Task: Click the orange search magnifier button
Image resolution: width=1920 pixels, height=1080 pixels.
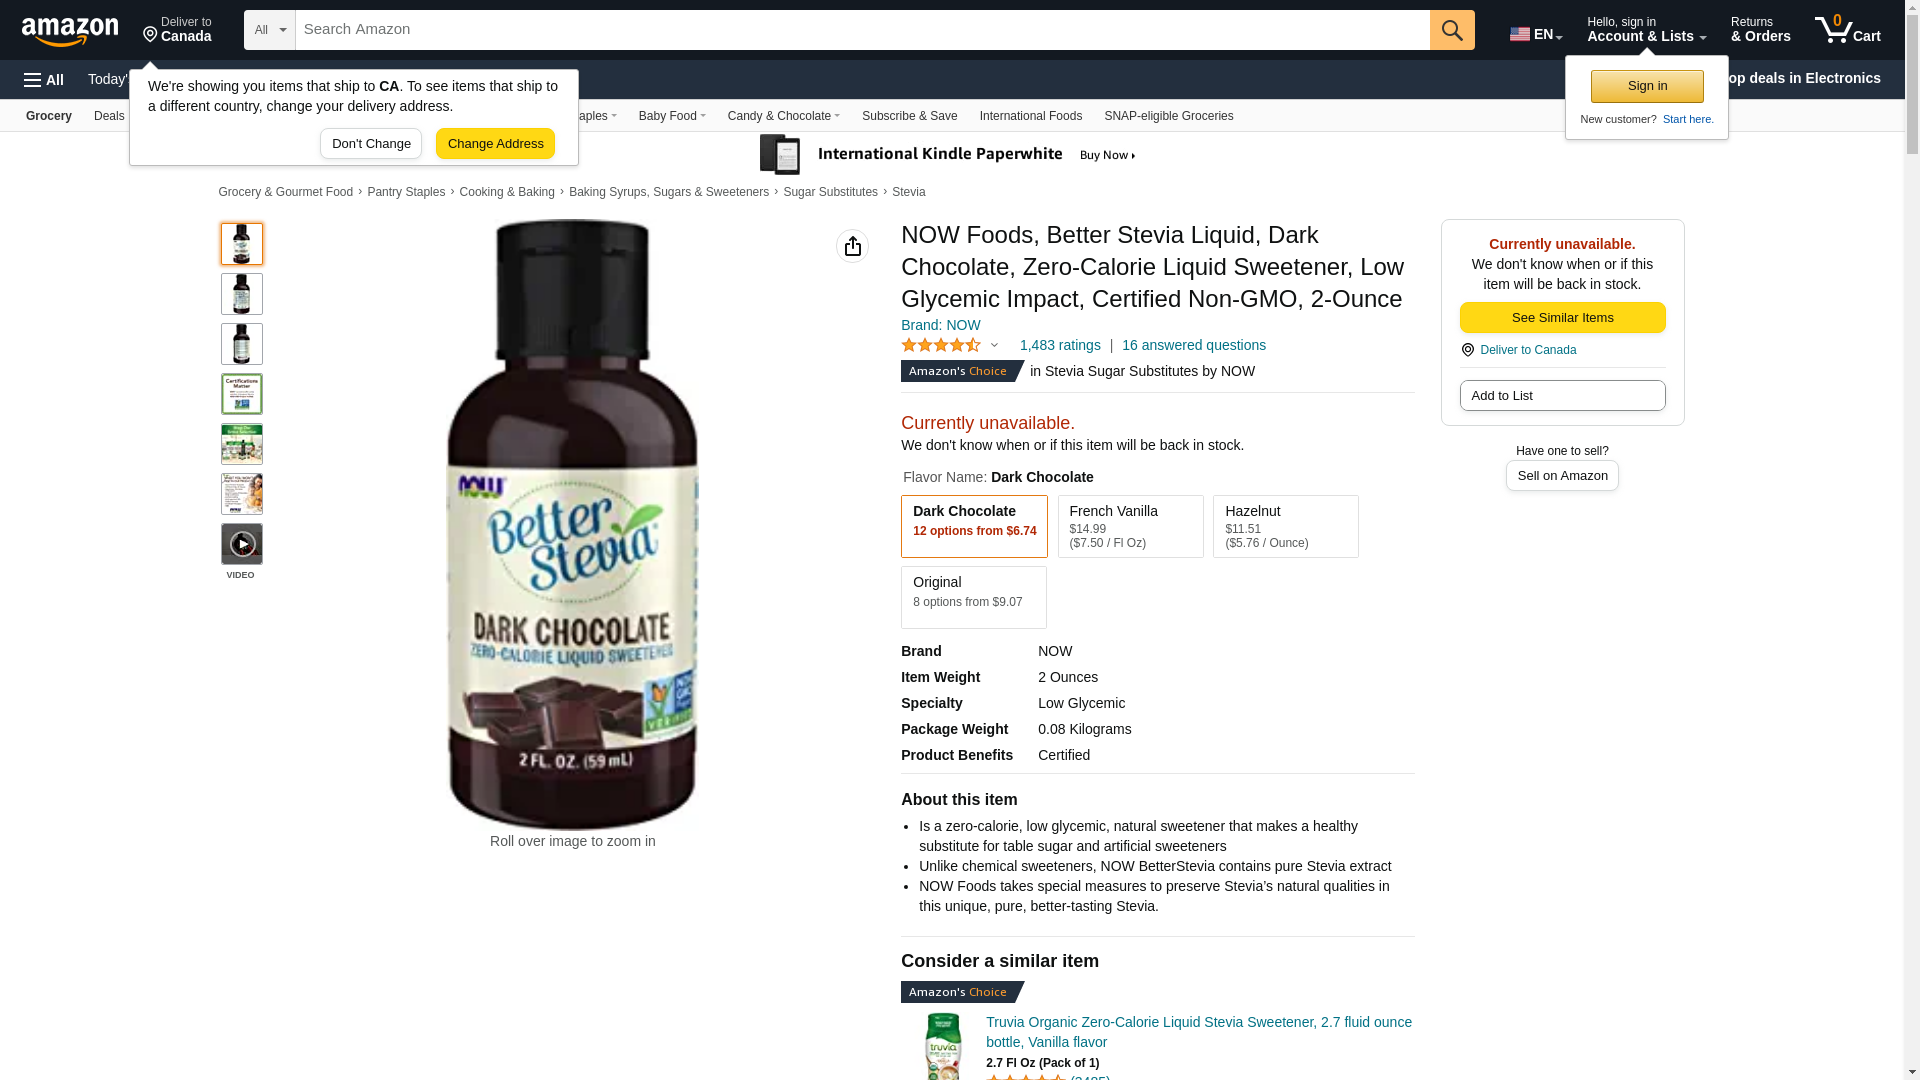Action: [x=1452, y=30]
